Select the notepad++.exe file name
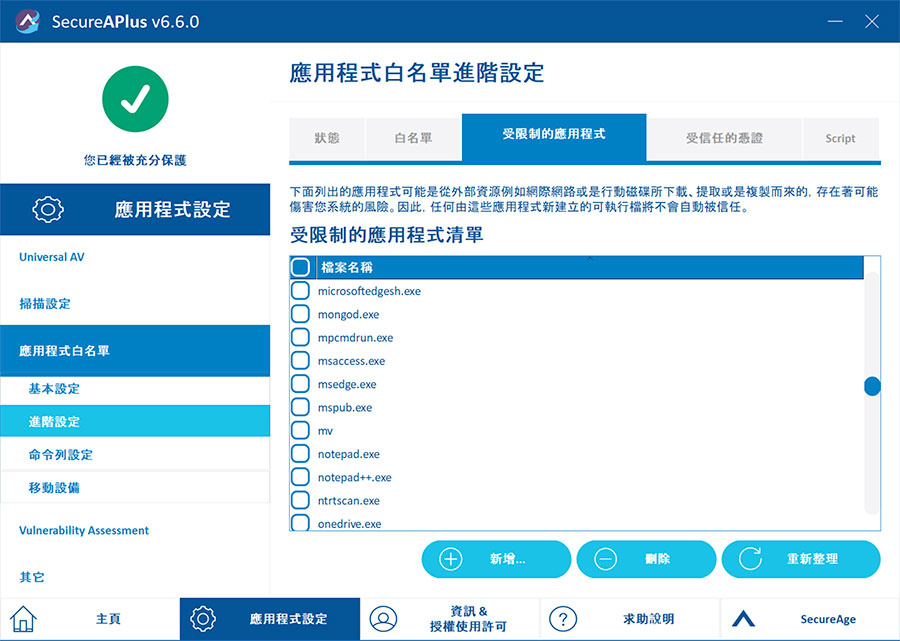This screenshot has width=900, height=641. point(354,477)
